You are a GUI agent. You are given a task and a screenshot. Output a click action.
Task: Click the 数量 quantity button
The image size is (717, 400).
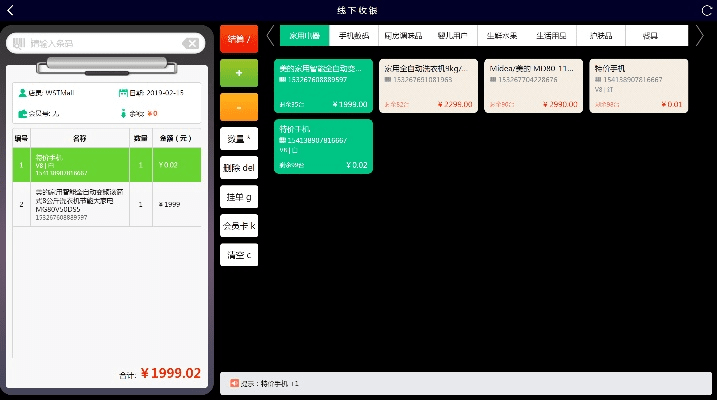(239, 139)
